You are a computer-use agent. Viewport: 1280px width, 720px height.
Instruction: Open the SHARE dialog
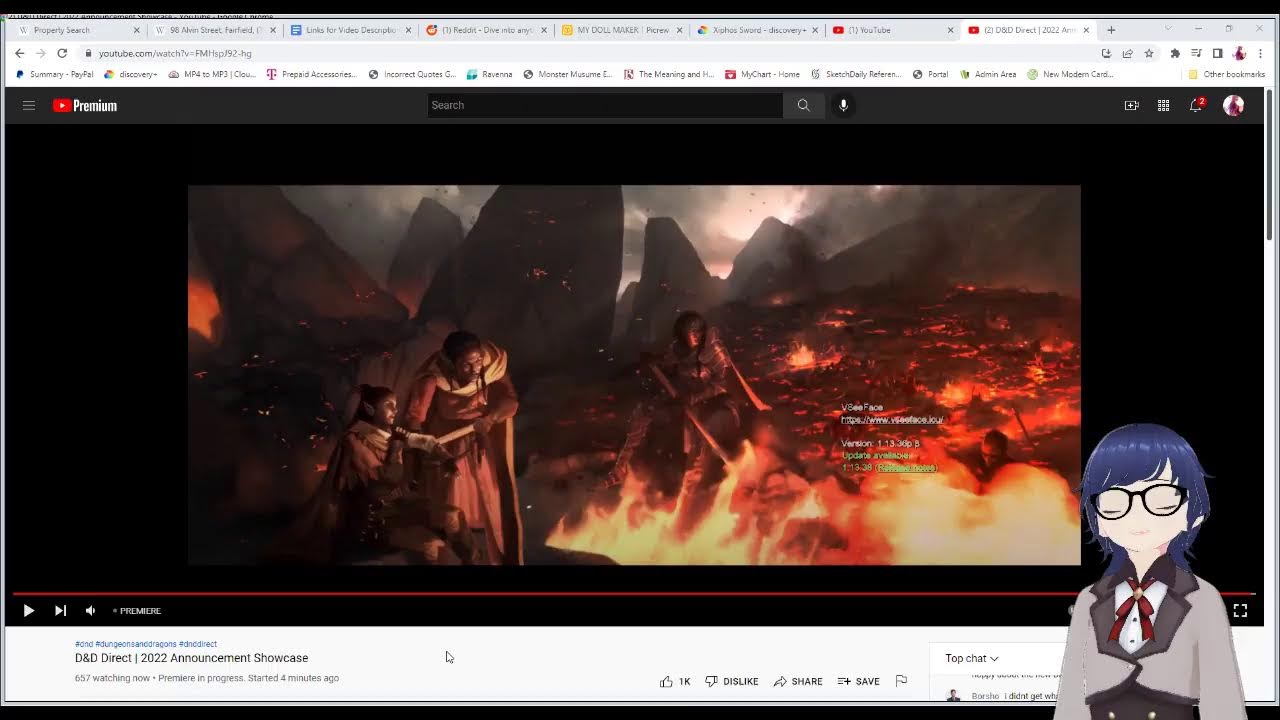tap(798, 681)
